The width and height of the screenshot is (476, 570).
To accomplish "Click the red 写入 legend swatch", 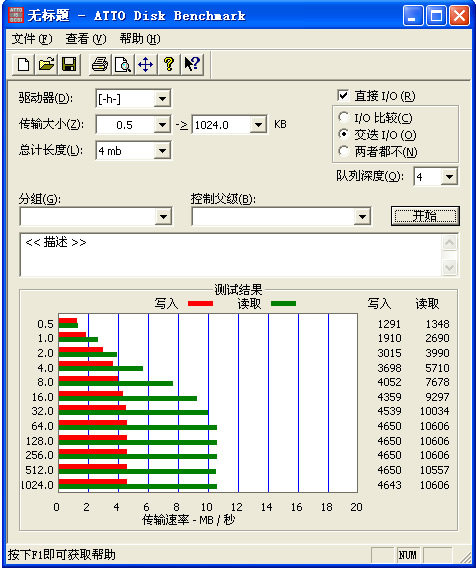I will [x=200, y=303].
